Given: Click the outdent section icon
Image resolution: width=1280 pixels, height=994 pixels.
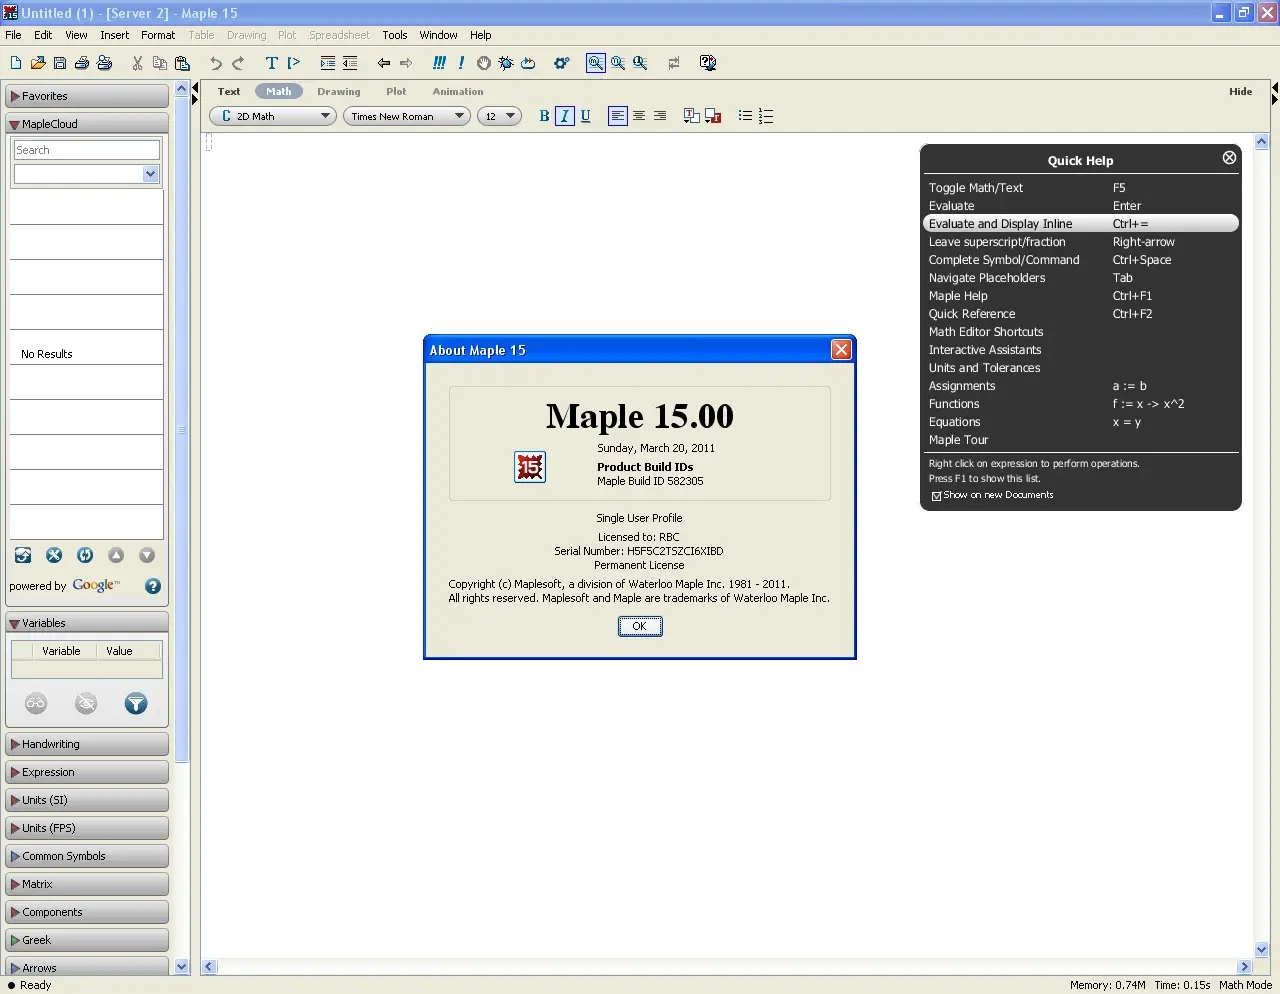Looking at the screenshot, I should (x=350, y=63).
